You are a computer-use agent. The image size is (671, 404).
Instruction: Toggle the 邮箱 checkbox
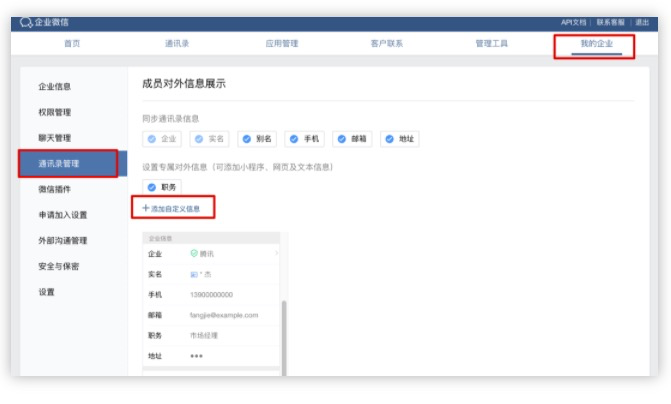[x=340, y=139]
